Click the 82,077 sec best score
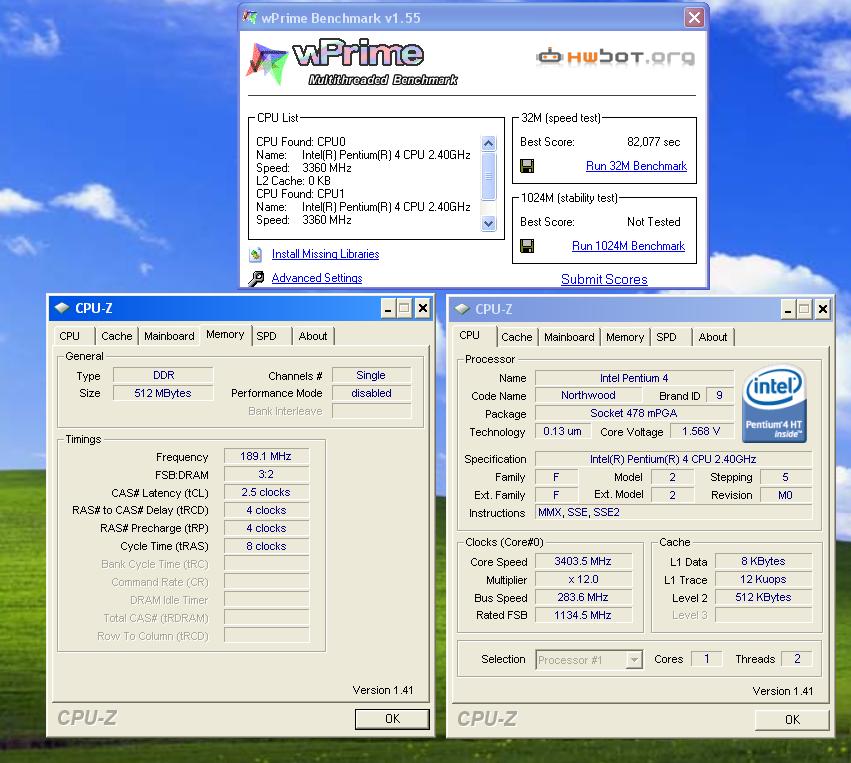Viewport: 851px width, 763px height. (x=653, y=142)
